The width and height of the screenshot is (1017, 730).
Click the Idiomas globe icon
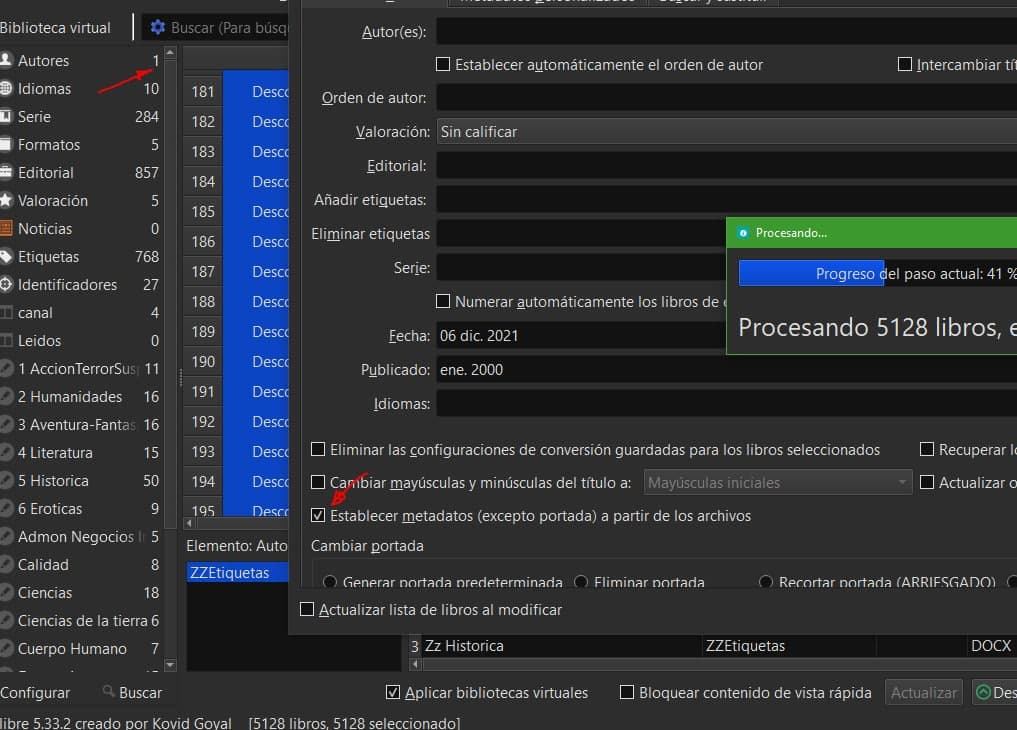[x=6, y=88]
